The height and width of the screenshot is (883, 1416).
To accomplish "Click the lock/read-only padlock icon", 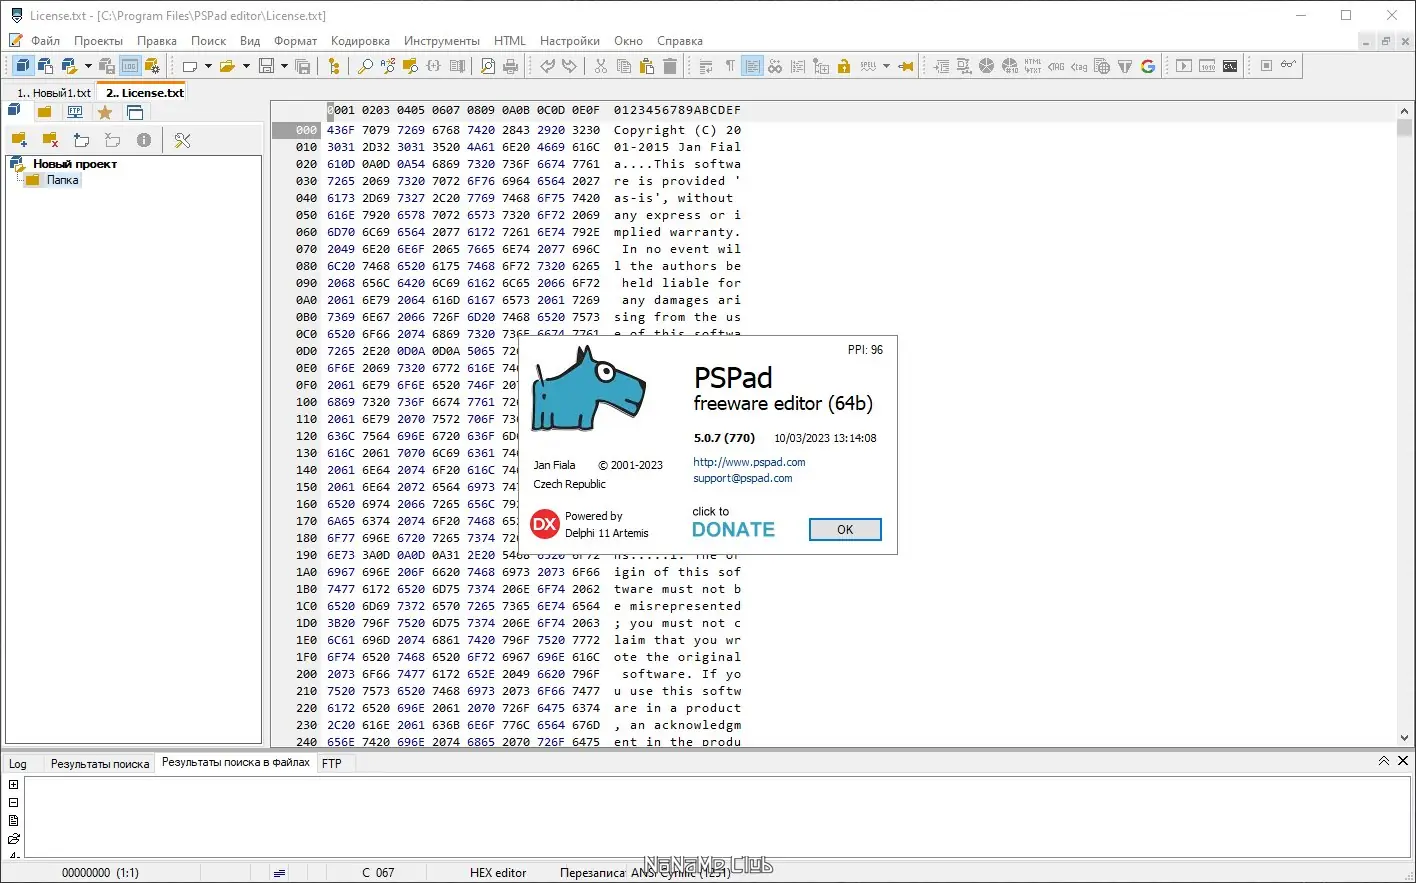I will (844, 66).
